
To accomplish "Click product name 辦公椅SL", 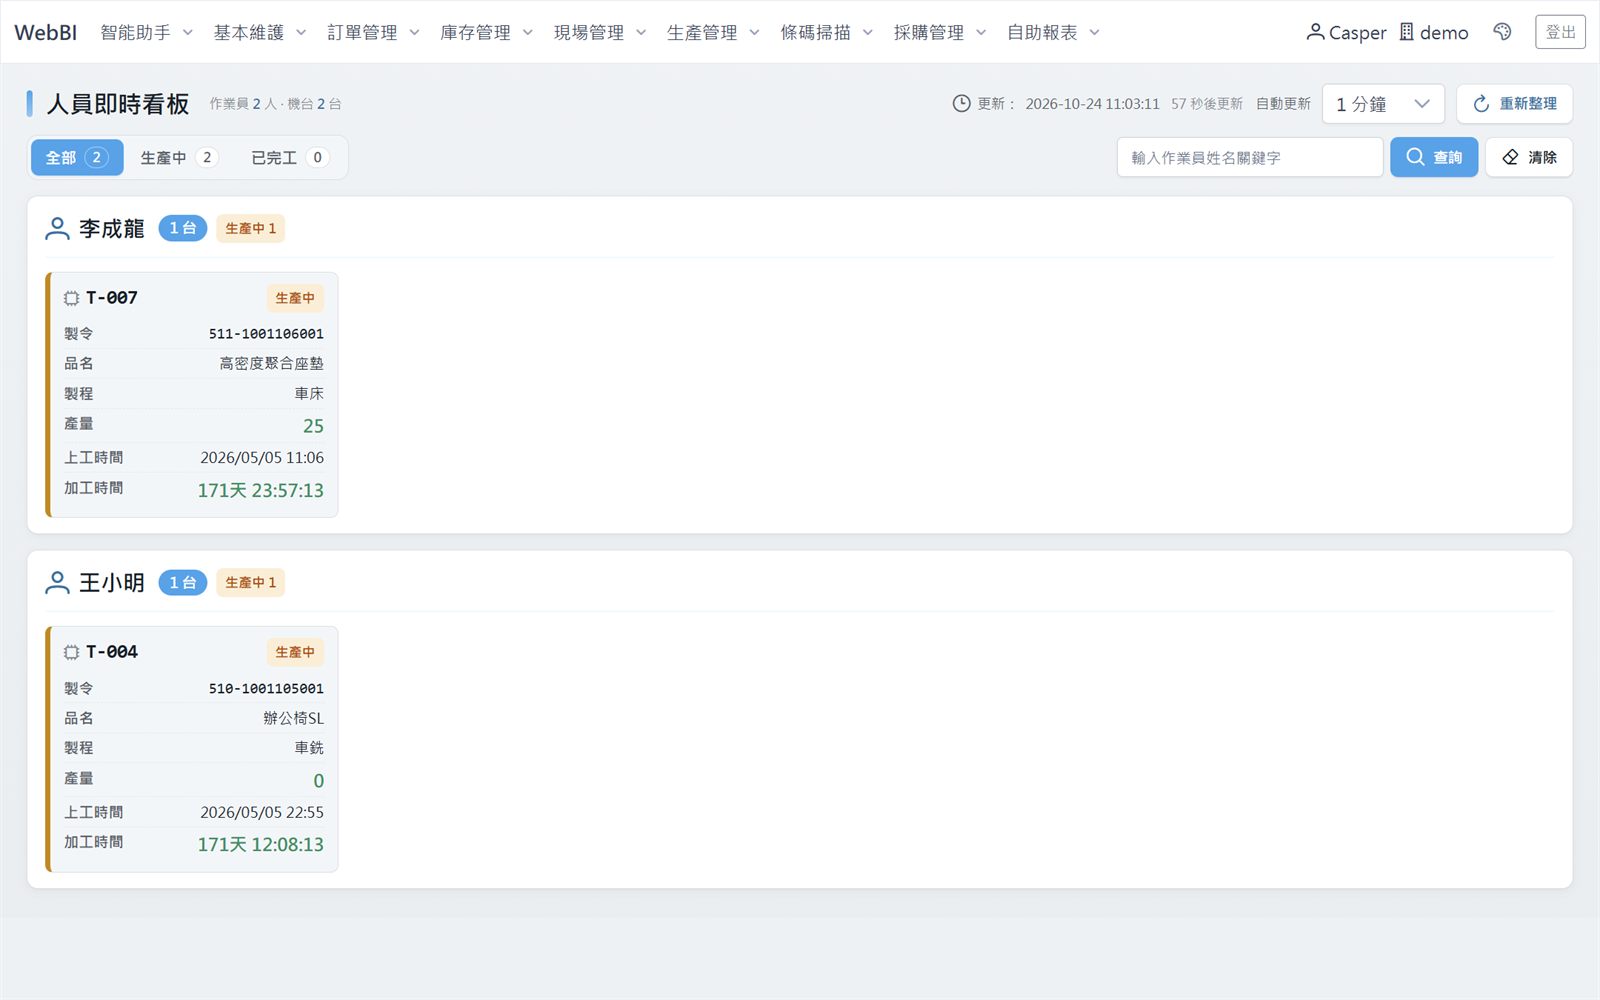I will [x=294, y=718].
